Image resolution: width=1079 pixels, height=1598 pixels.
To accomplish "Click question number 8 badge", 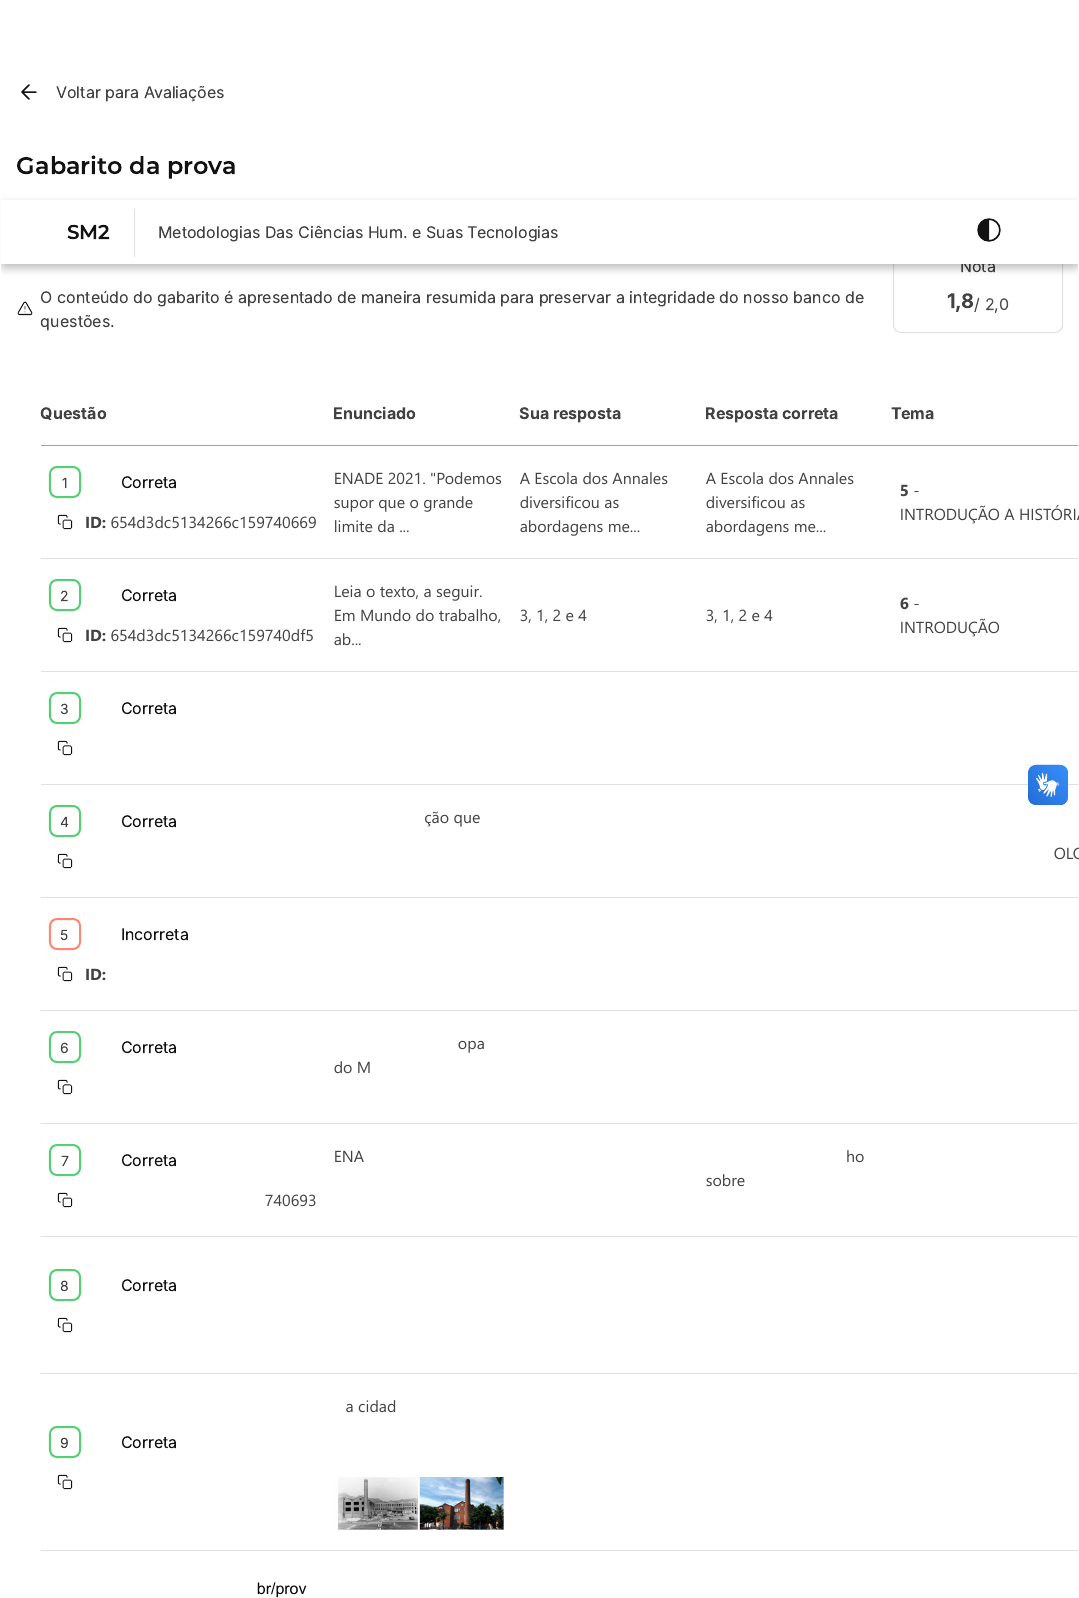I will [x=65, y=1285].
